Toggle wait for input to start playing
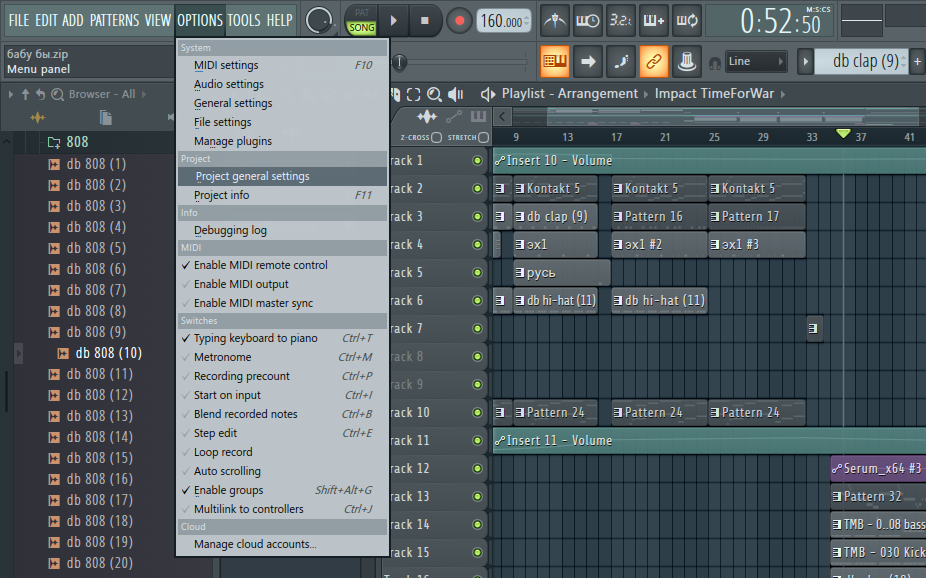The image size is (926, 578). pyautogui.click(x=588, y=21)
